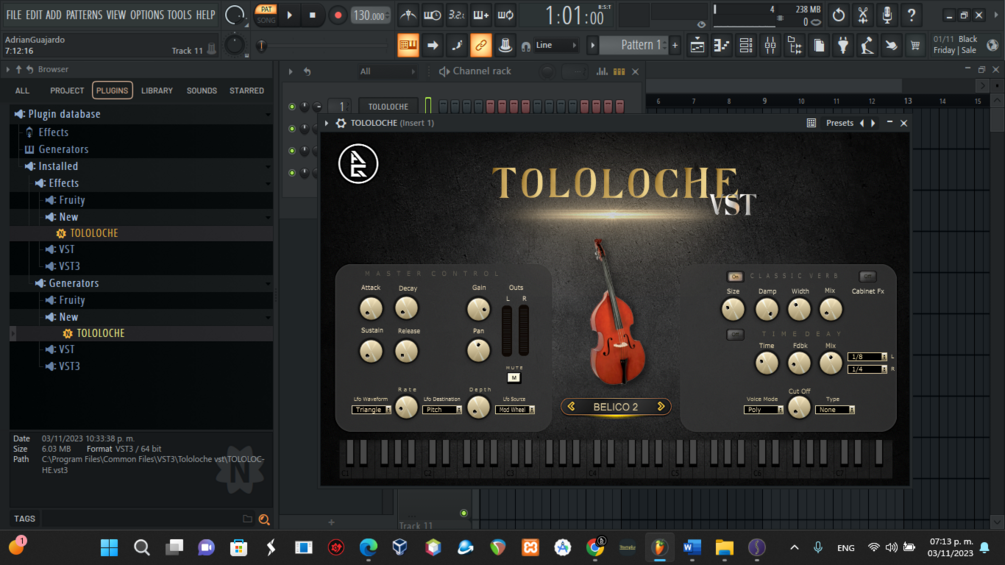Toggle the green LED on Track 11
1005x565 pixels.
464,513
